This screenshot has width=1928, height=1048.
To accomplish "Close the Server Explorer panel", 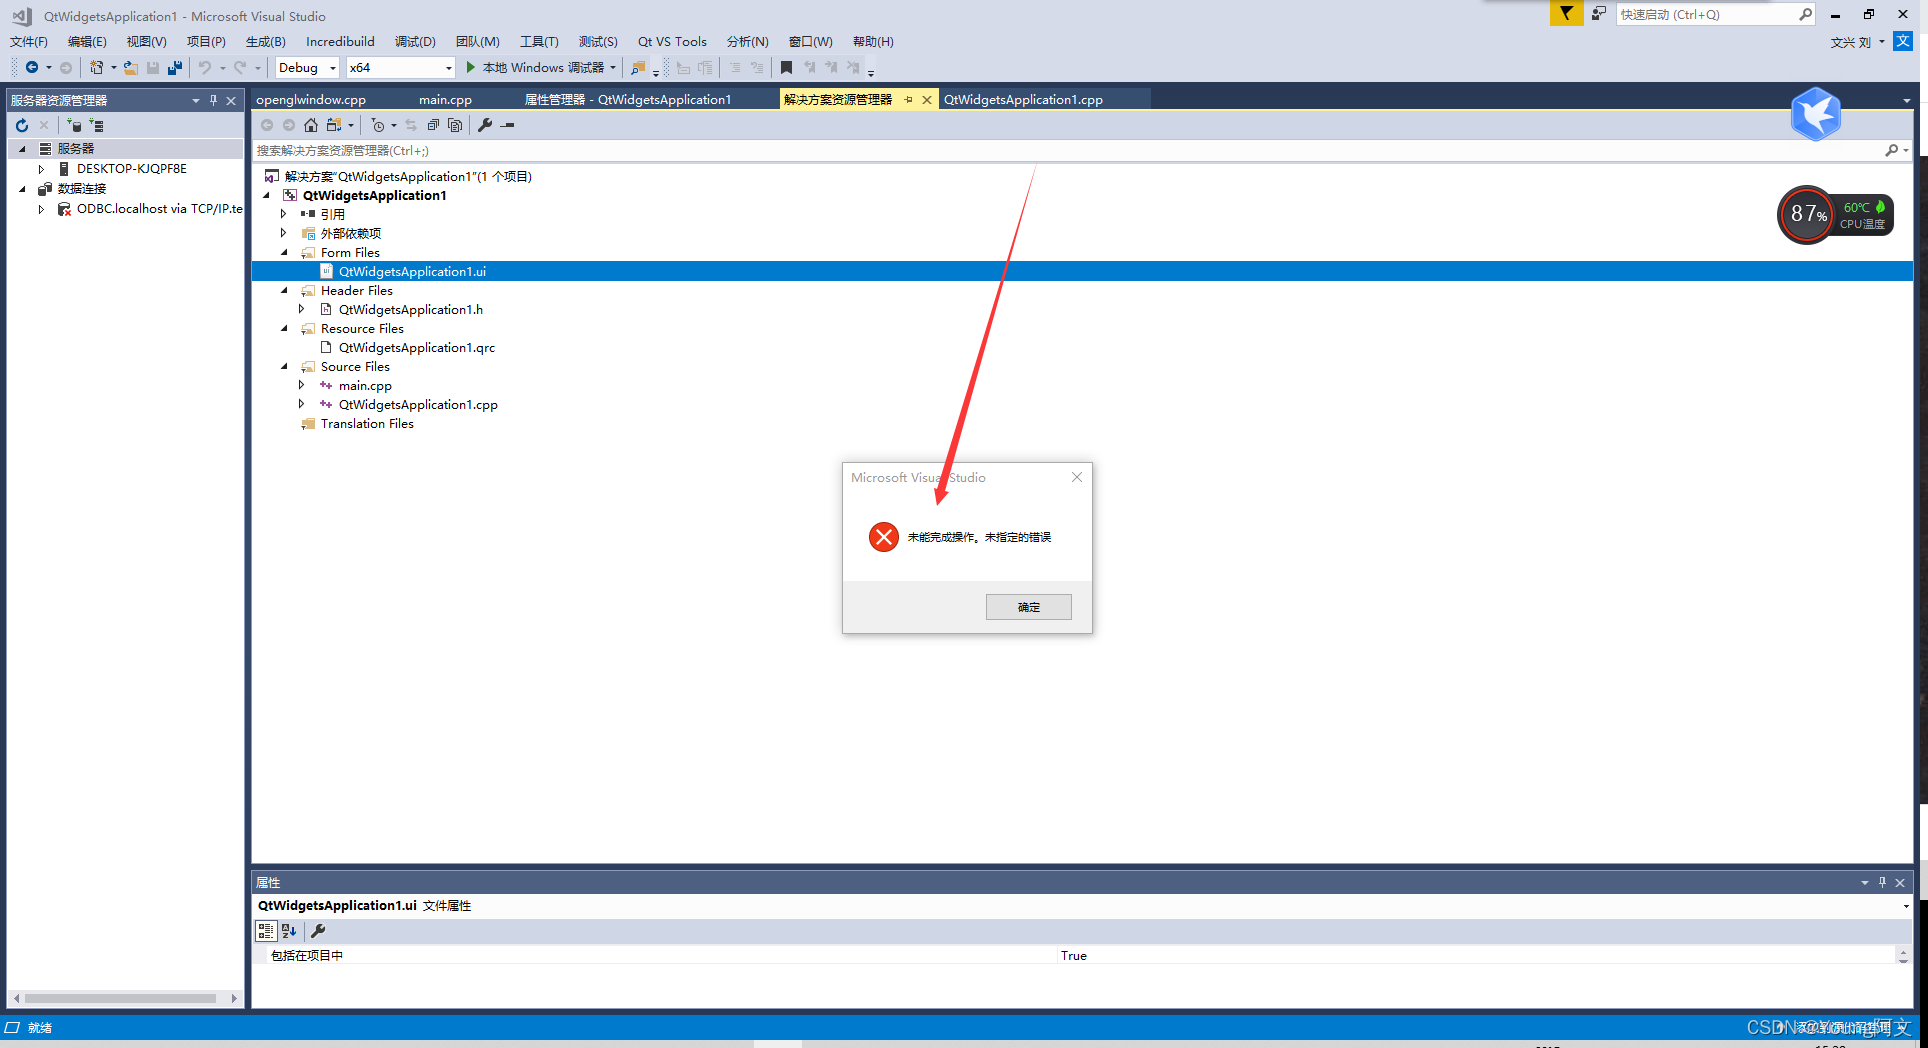I will tap(231, 100).
